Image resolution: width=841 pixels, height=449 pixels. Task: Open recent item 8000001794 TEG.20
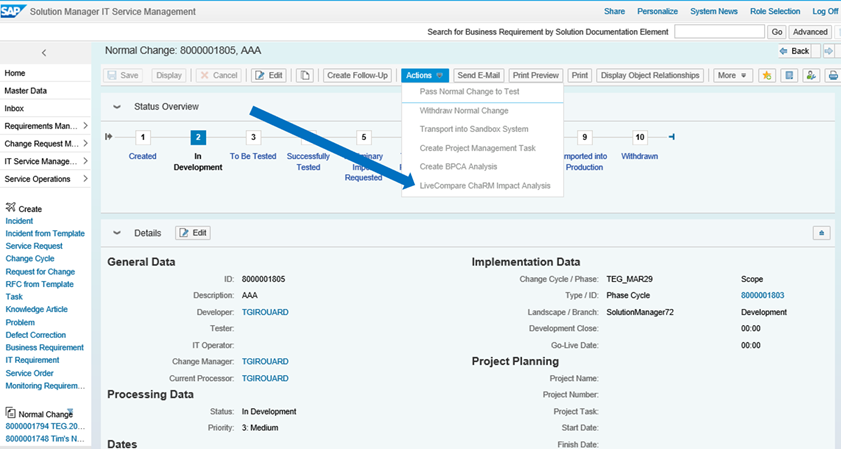tap(45, 426)
